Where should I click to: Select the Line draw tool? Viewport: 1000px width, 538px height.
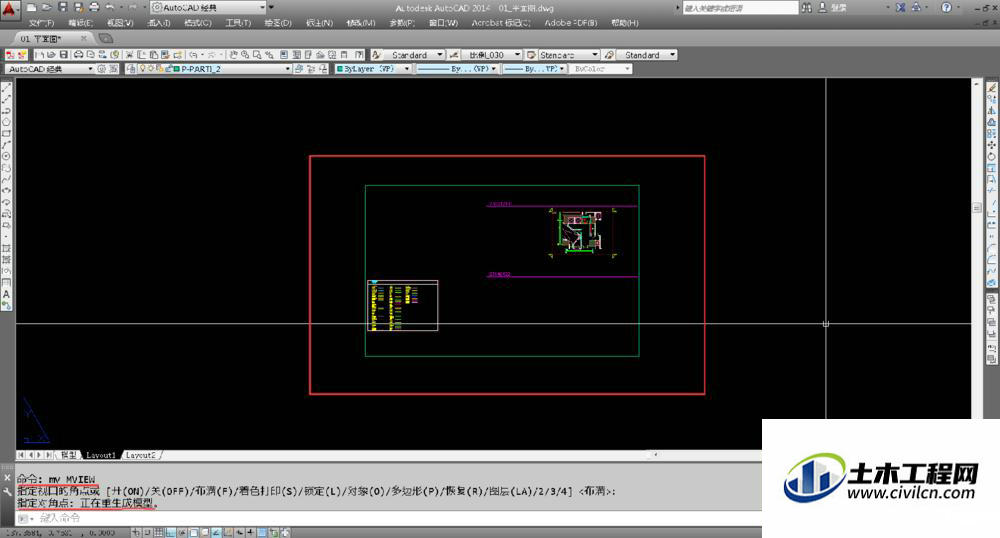[x=6, y=87]
